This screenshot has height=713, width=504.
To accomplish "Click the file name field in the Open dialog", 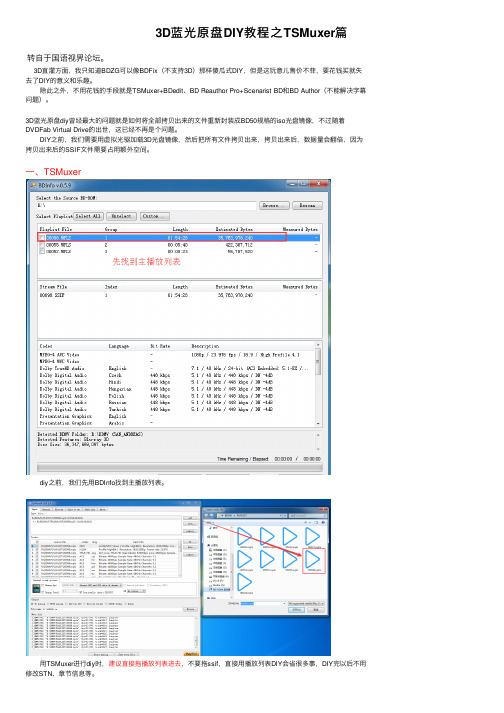I will coord(263,603).
